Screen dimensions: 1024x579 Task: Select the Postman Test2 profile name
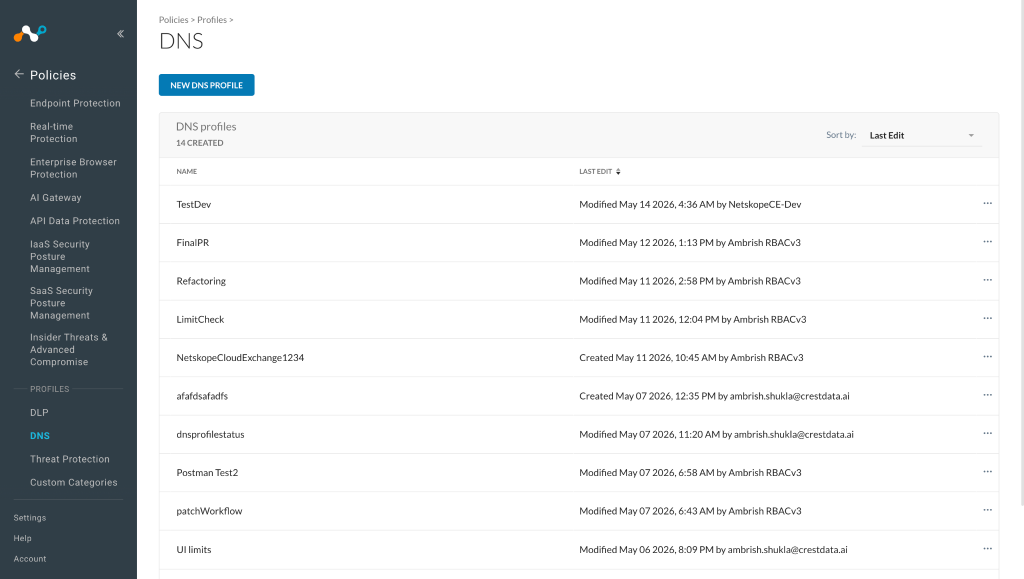pyautogui.click(x=207, y=473)
